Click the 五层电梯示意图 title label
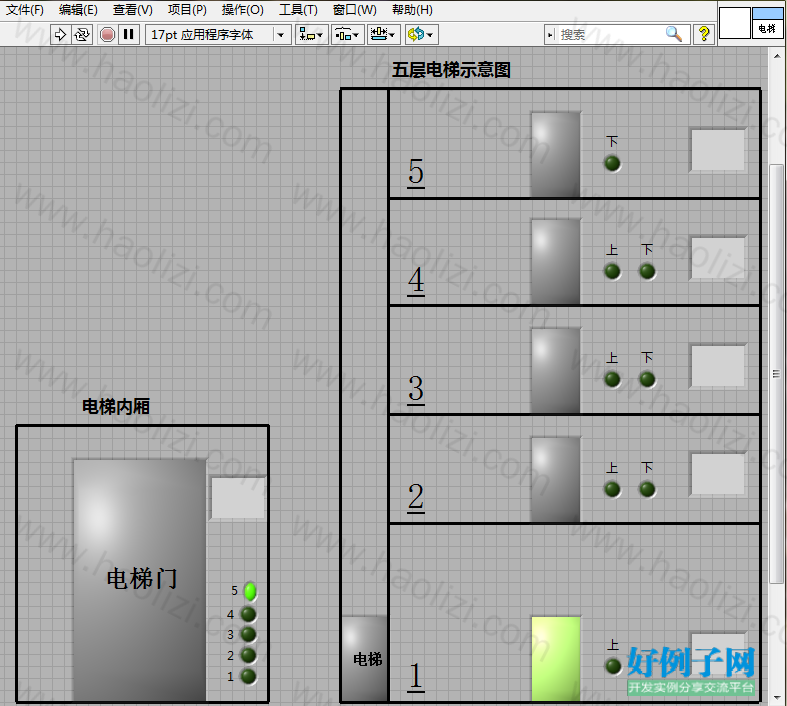This screenshot has width=787, height=706. (x=451, y=70)
